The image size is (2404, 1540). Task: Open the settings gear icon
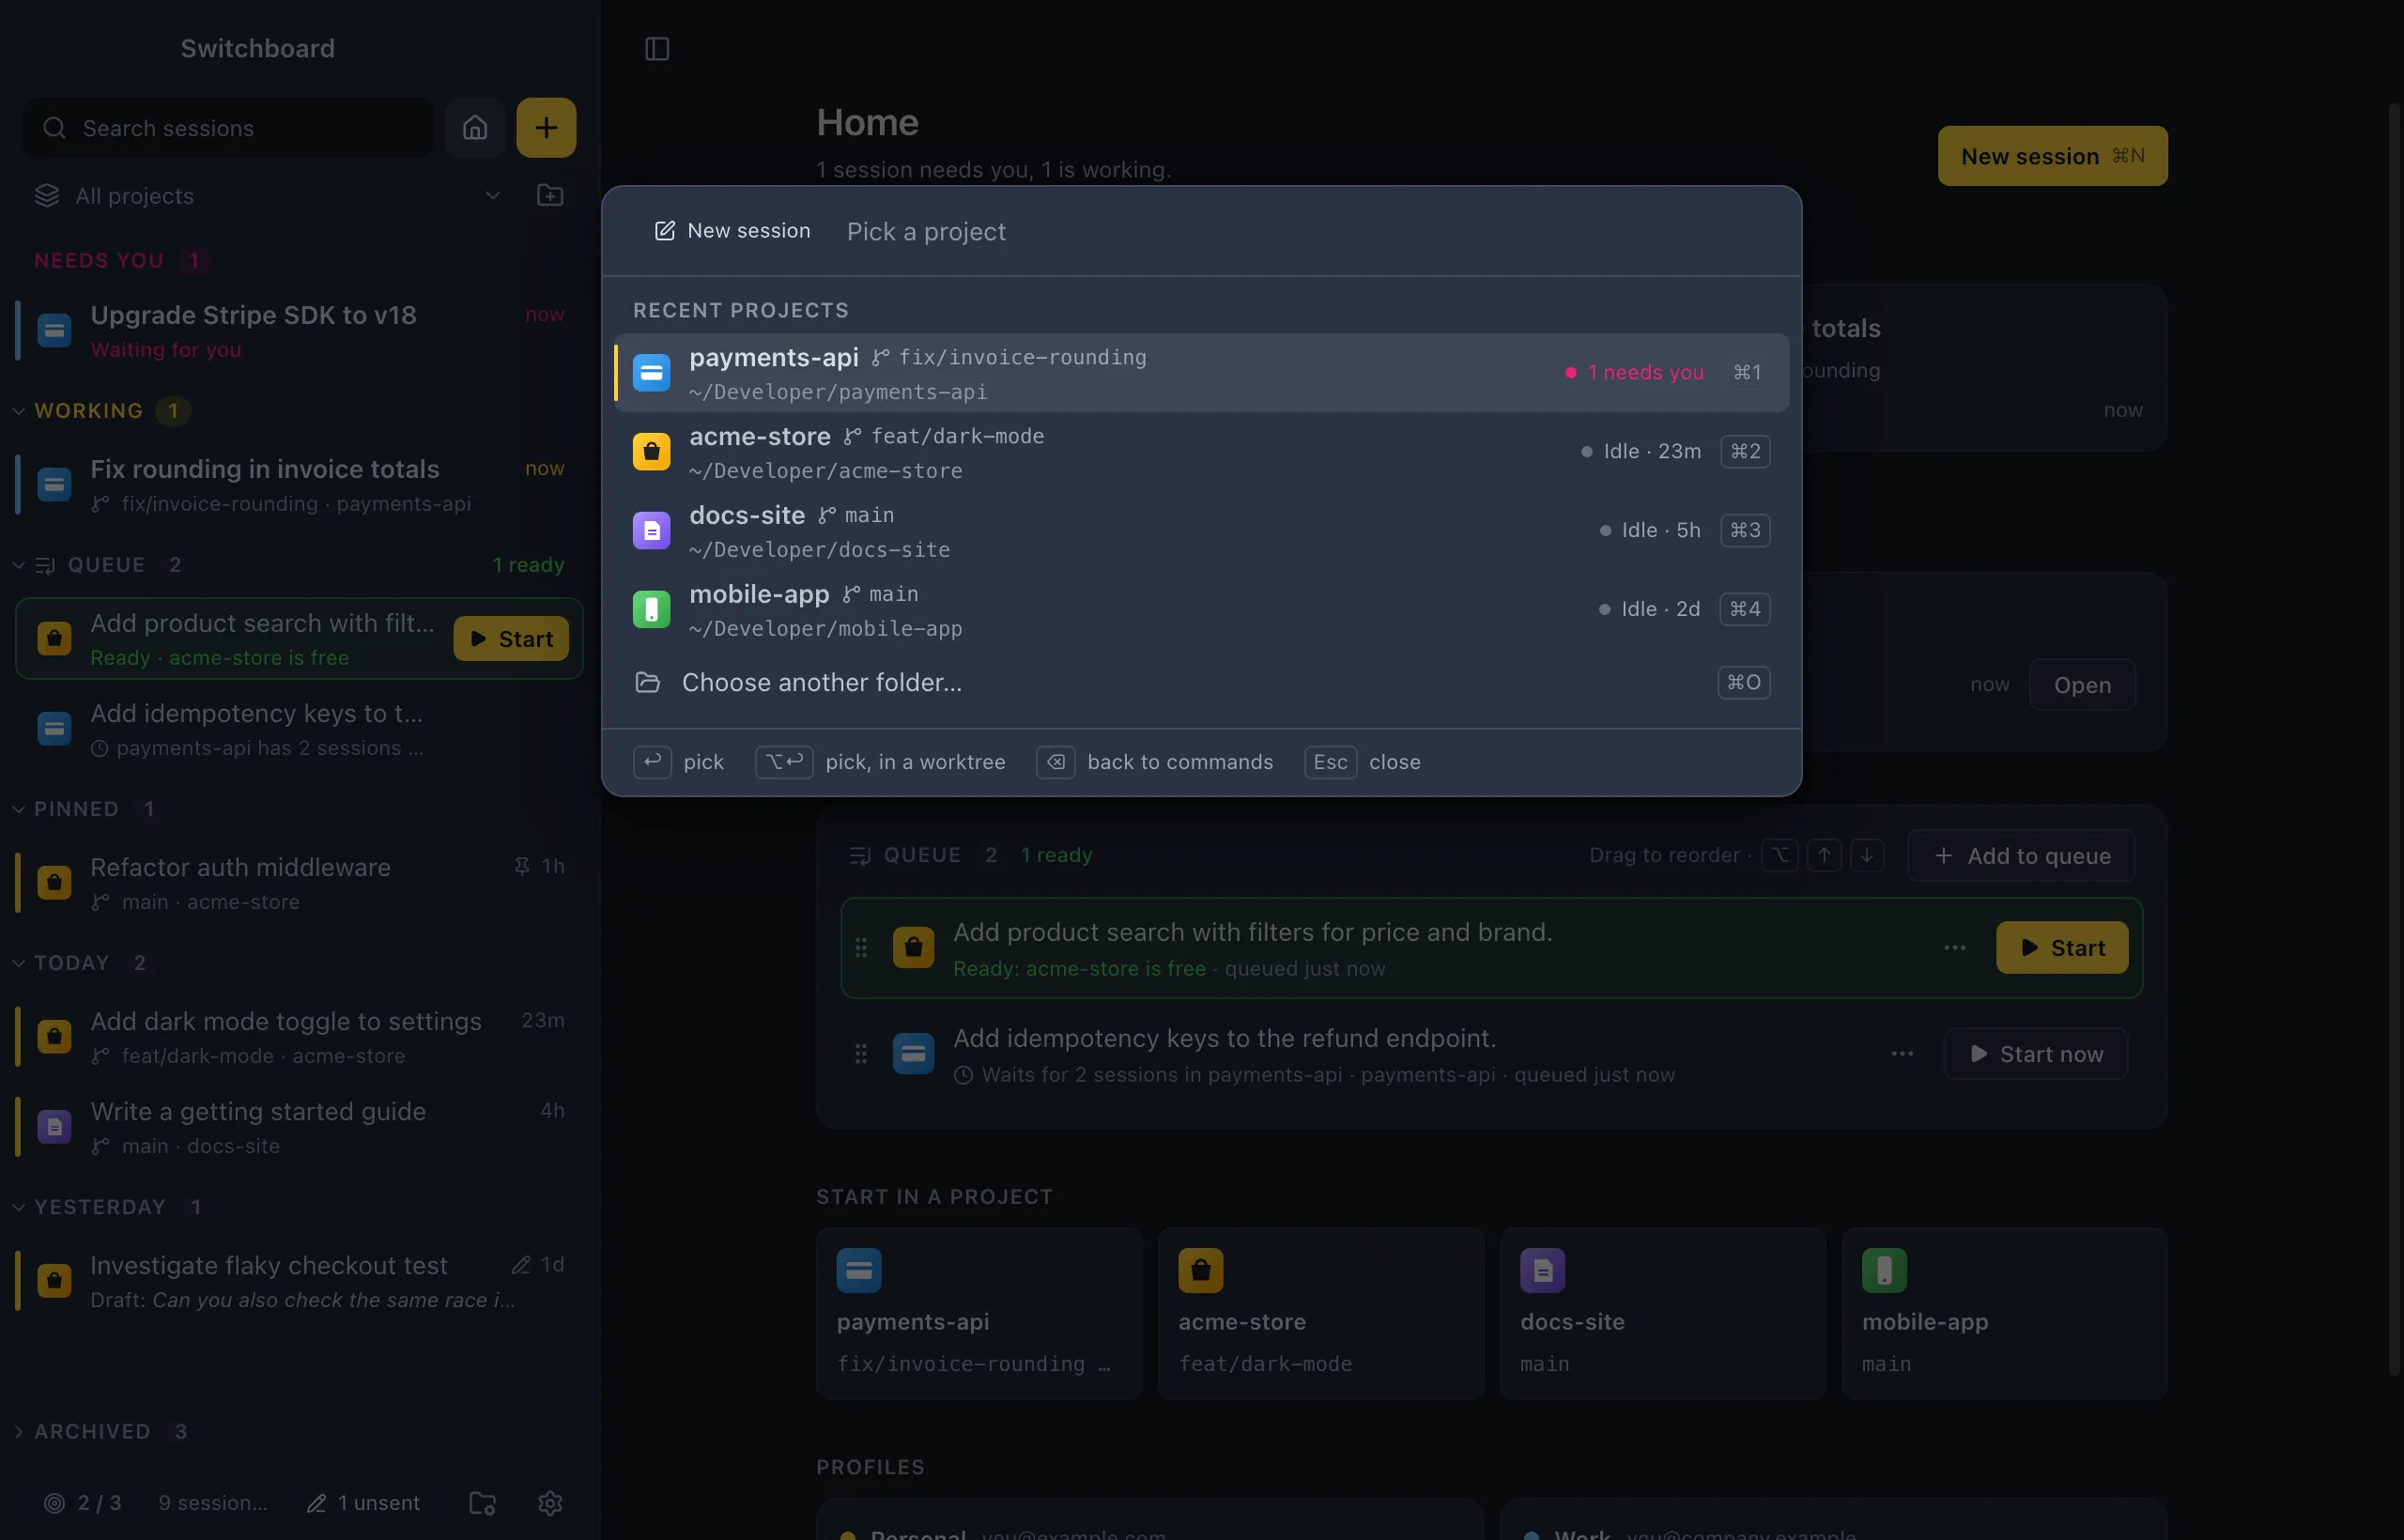(x=550, y=1502)
